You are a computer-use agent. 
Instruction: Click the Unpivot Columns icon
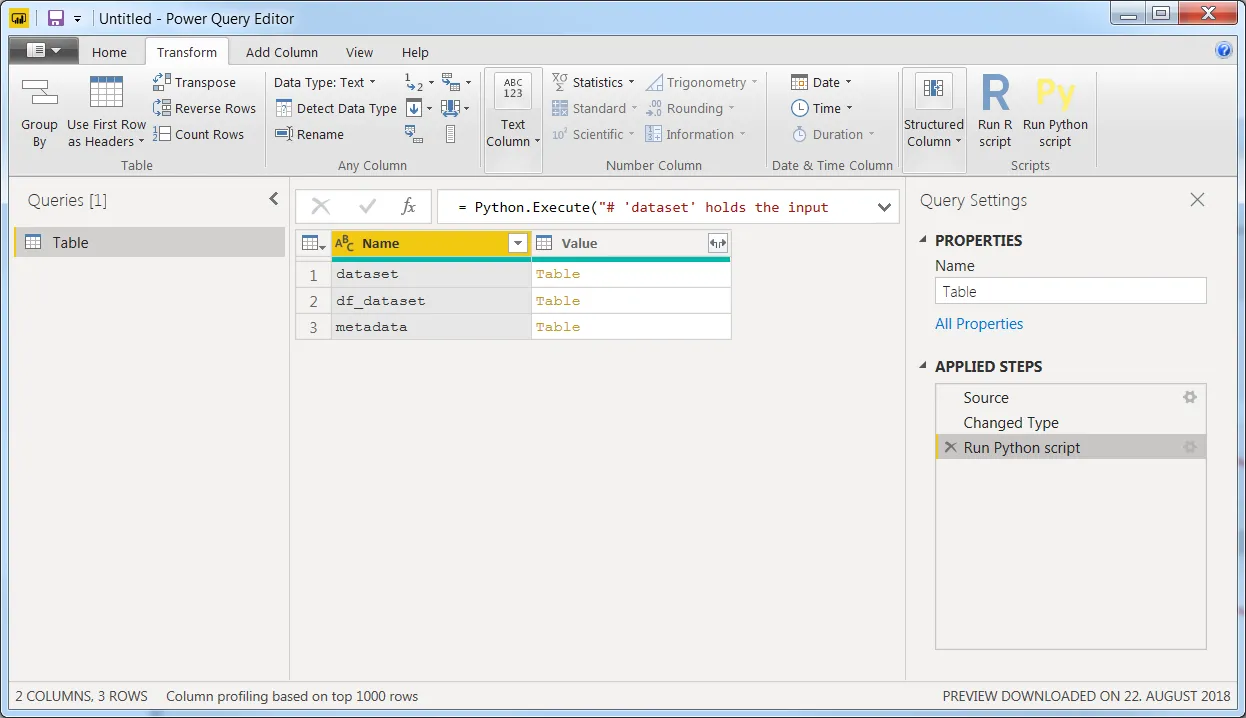[x=450, y=82]
